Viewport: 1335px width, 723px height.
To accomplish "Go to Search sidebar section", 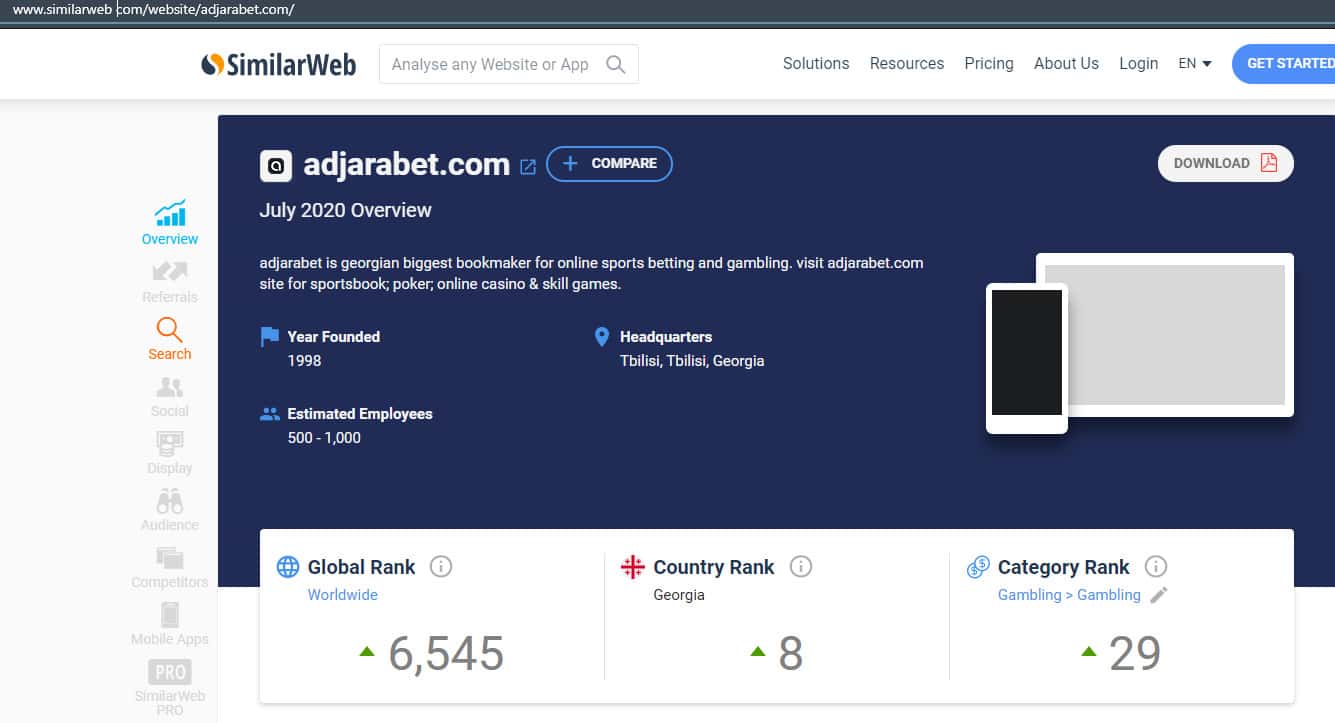I will coord(170,339).
